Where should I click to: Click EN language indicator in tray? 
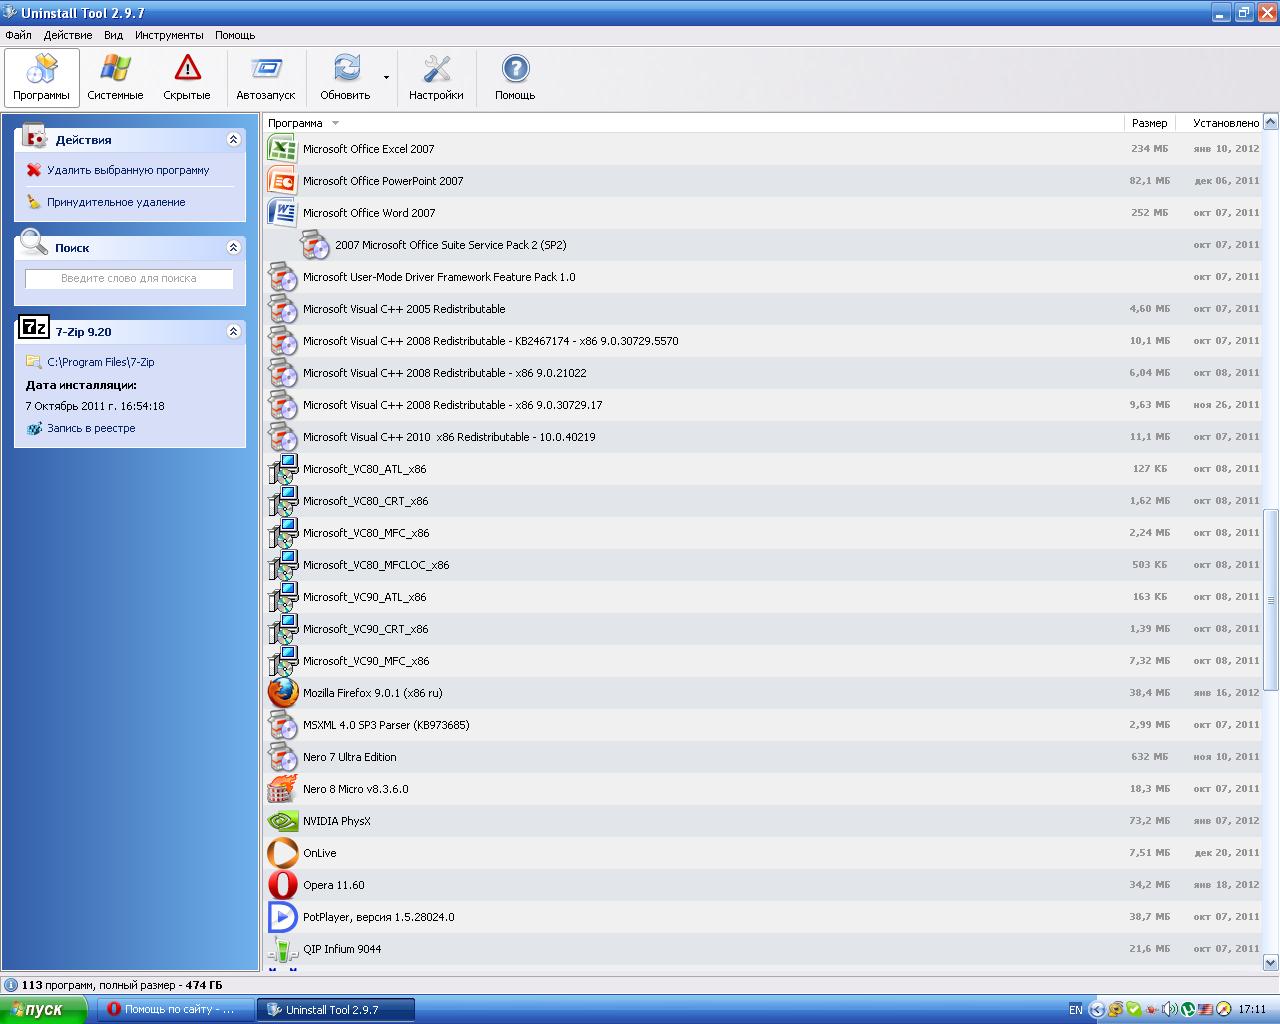(x=1075, y=1010)
